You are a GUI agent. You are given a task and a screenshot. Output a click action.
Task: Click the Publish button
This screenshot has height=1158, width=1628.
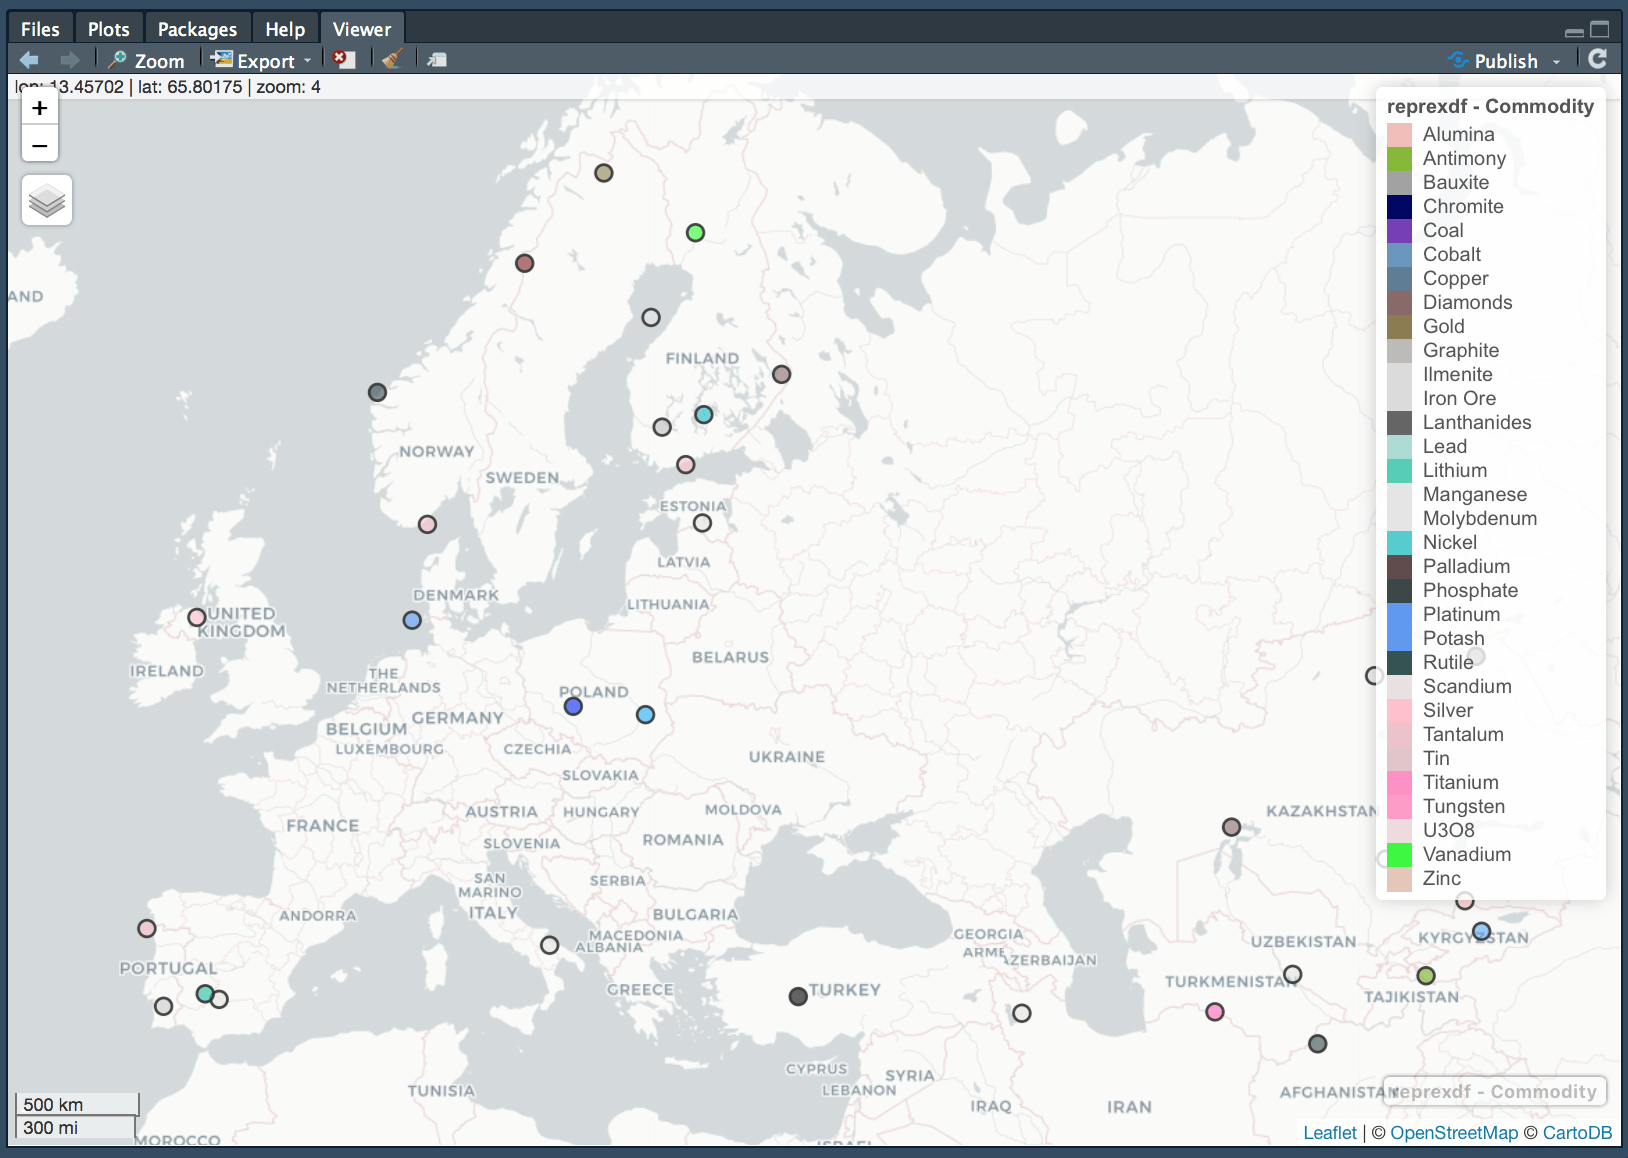coord(1493,60)
